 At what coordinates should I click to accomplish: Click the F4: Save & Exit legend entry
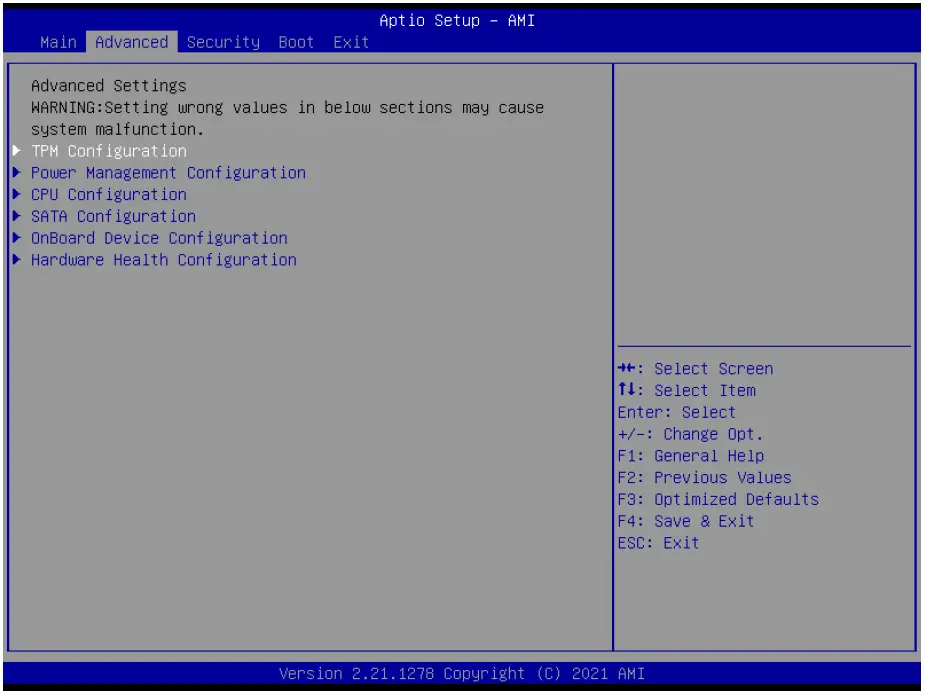coord(687,520)
